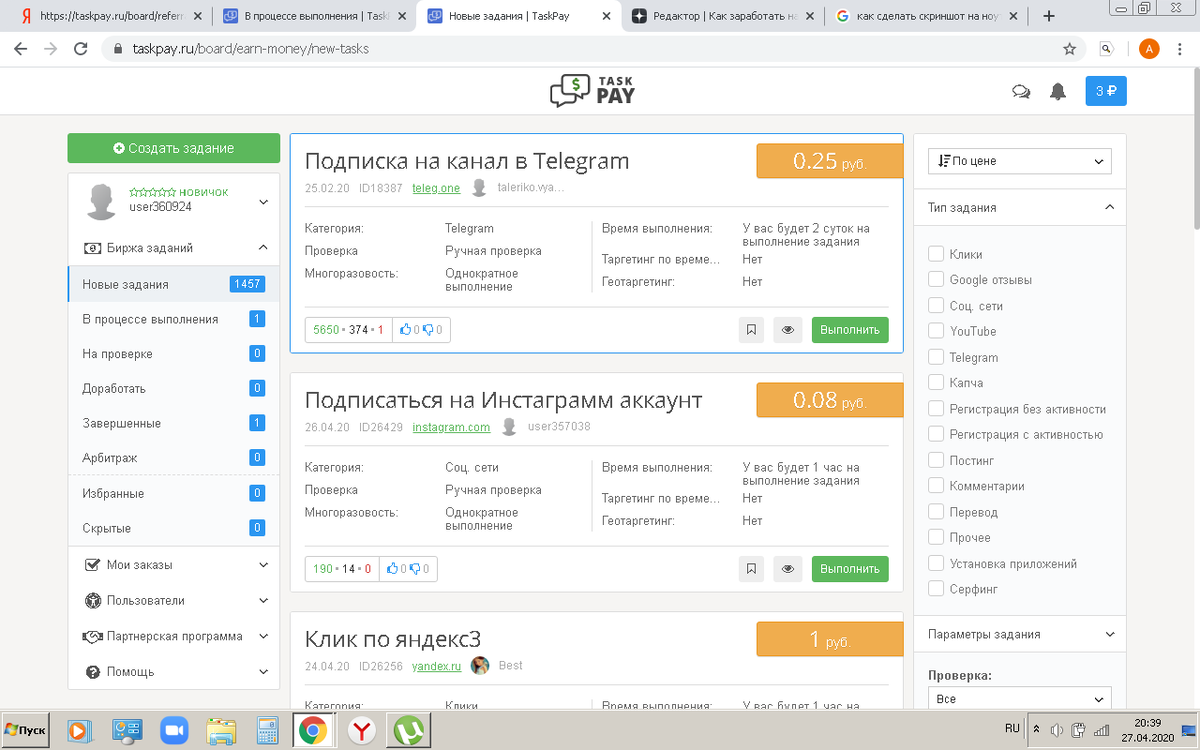This screenshot has width=1200, height=750.
Task: Open Доработать in sidebar
Action: [x=174, y=388]
